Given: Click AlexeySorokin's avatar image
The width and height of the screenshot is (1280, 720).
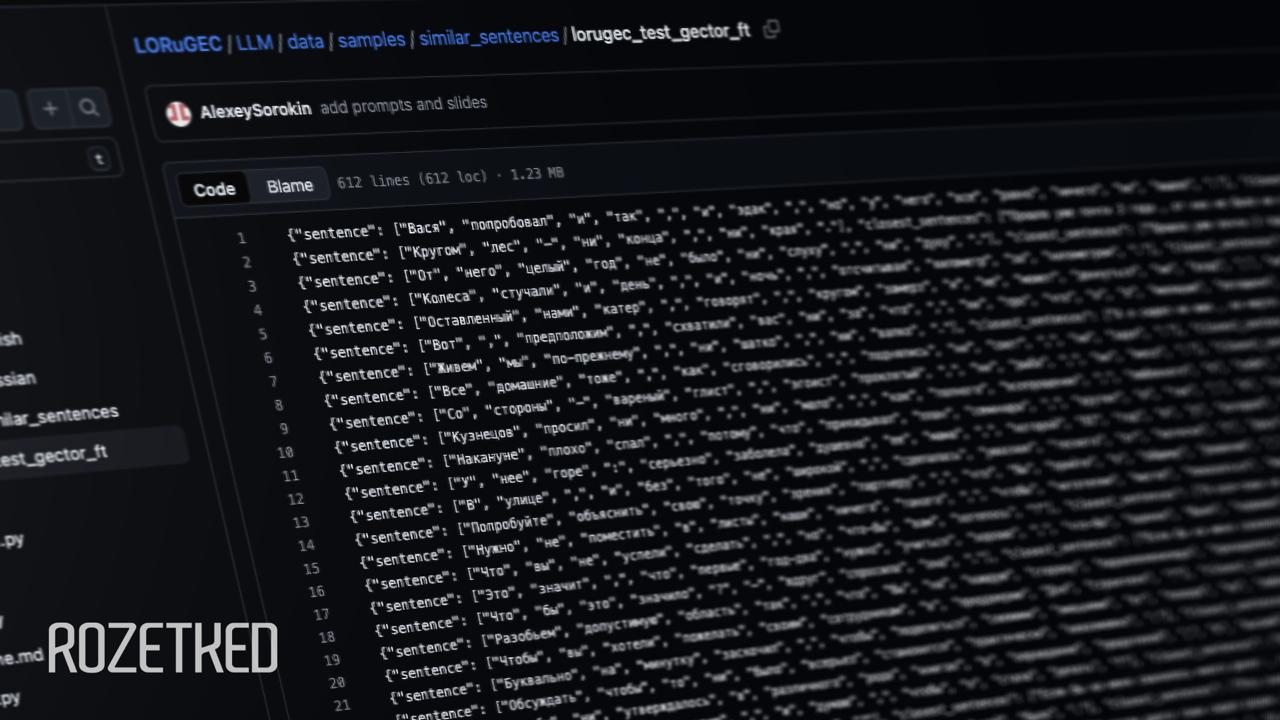Looking at the screenshot, I should click(178, 113).
